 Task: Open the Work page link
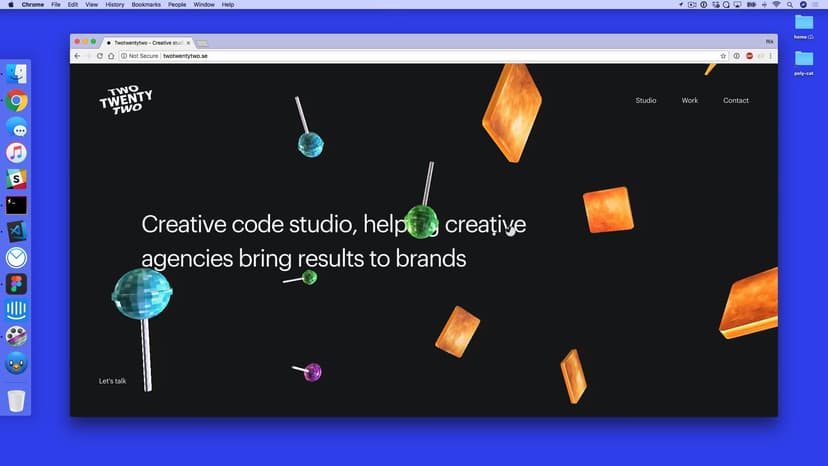coord(690,101)
